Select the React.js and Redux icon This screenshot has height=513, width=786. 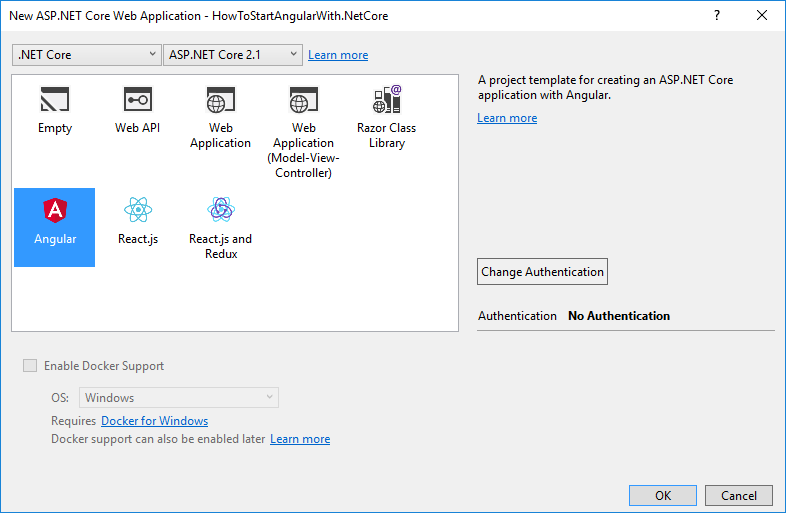221,210
